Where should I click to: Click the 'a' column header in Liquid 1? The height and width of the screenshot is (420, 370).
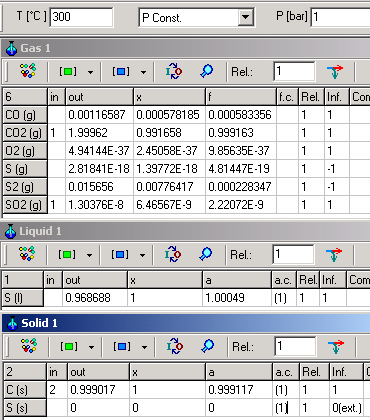(x=237, y=280)
